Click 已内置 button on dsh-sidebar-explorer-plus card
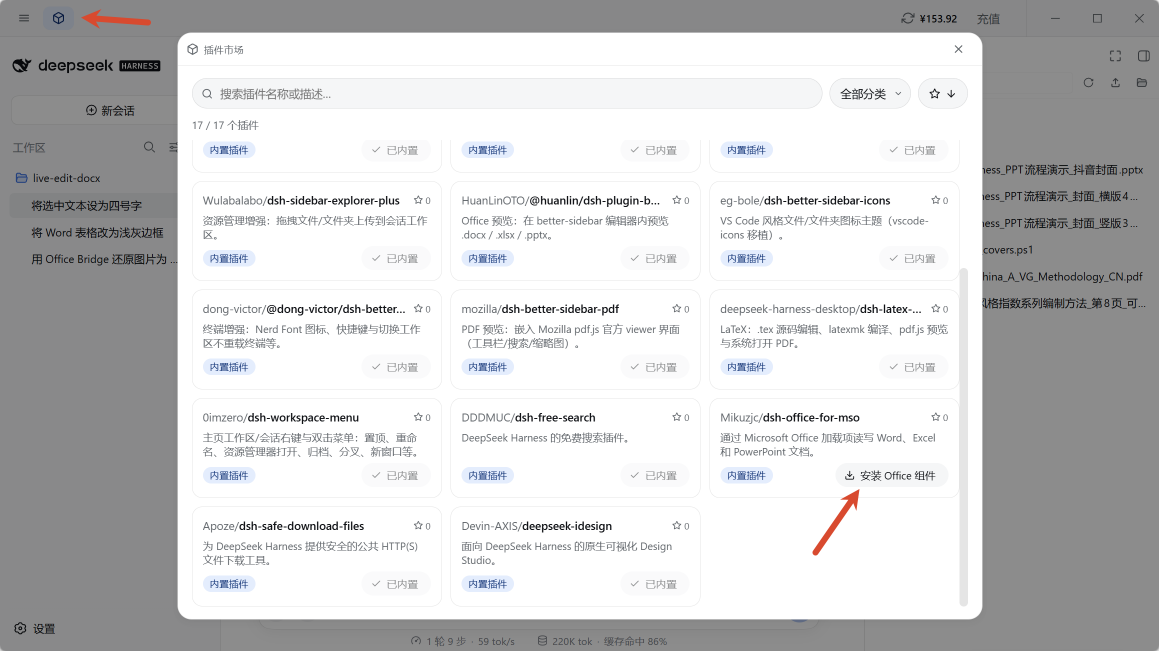 pyautogui.click(x=395, y=259)
